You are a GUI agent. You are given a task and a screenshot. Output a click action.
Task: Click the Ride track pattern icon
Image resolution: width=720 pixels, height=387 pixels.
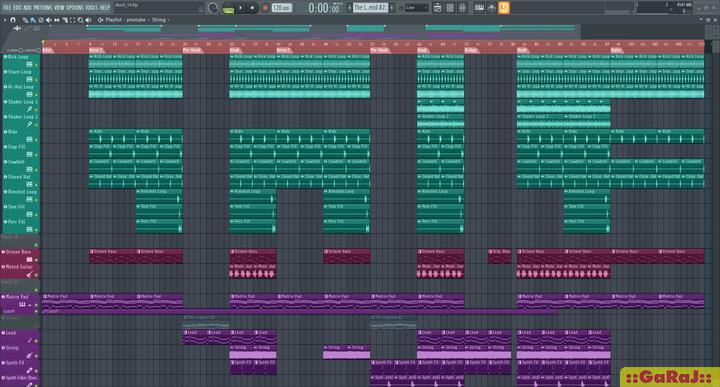(29, 140)
